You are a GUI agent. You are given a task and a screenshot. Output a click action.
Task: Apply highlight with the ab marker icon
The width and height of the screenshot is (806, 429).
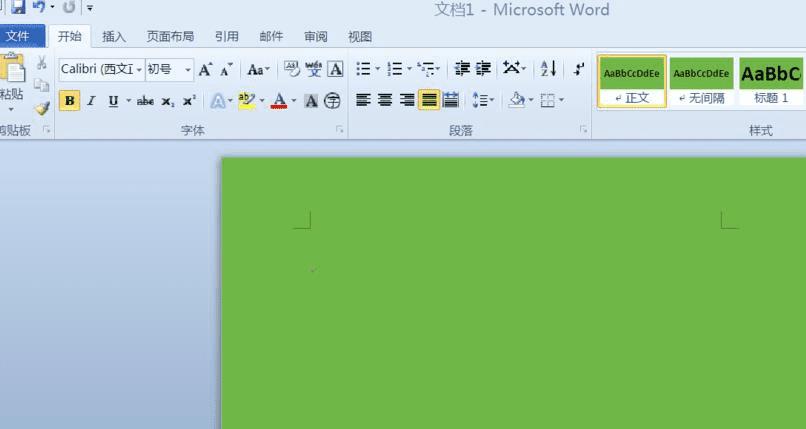pyautogui.click(x=247, y=101)
